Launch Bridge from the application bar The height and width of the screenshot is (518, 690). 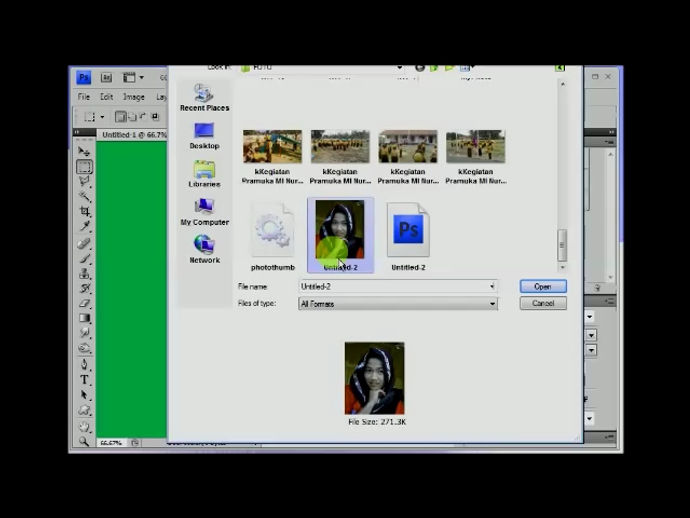point(106,78)
